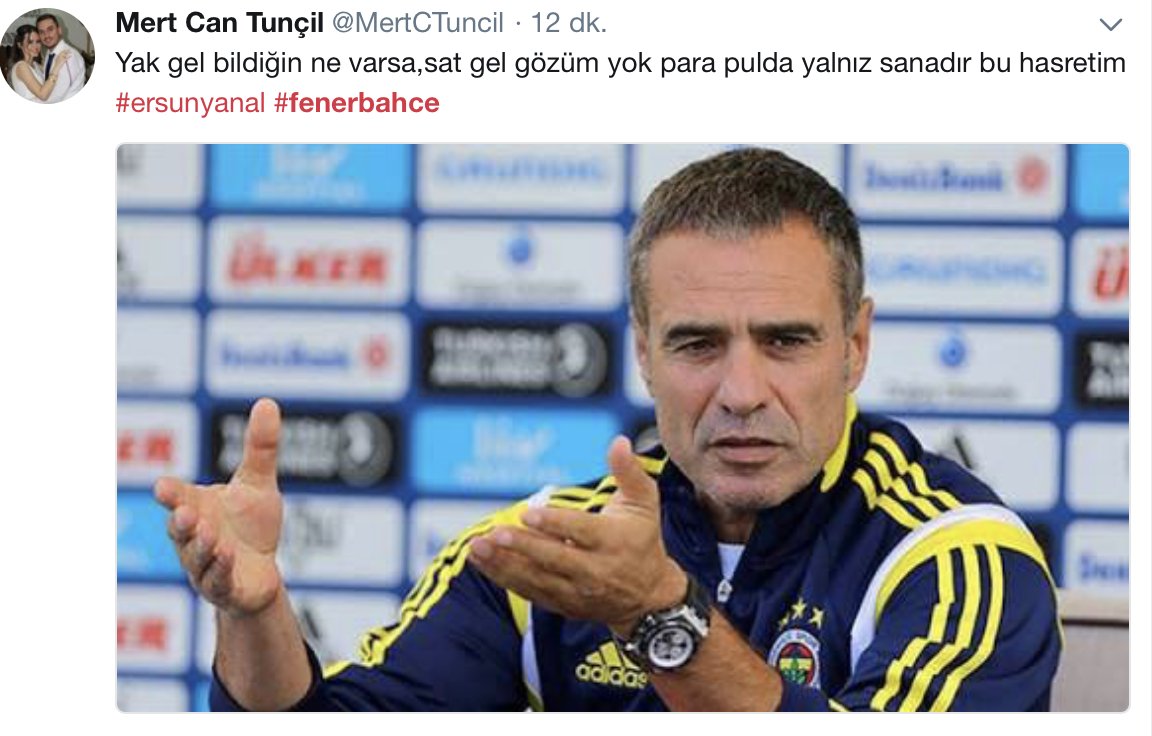The height and width of the screenshot is (736, 1152).
Task: Open the tweet via 12 dk. timestamp
Action: (x=569, y=23)
